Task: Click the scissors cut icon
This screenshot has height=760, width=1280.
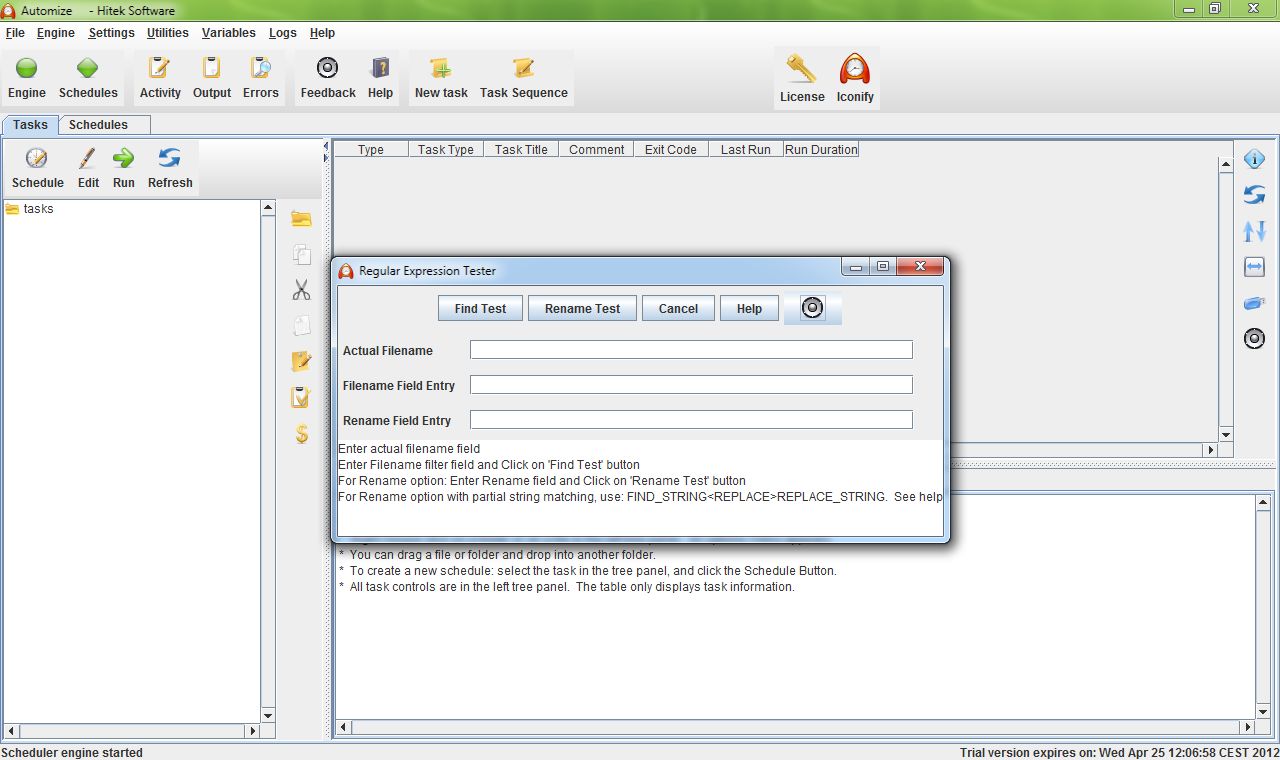Action: coord(301,290)
